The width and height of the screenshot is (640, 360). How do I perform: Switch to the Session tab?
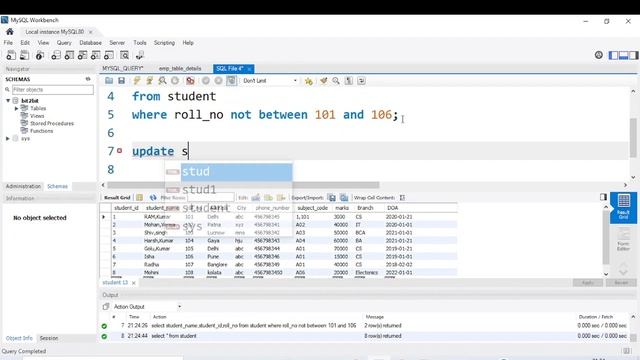coord(49,338)
